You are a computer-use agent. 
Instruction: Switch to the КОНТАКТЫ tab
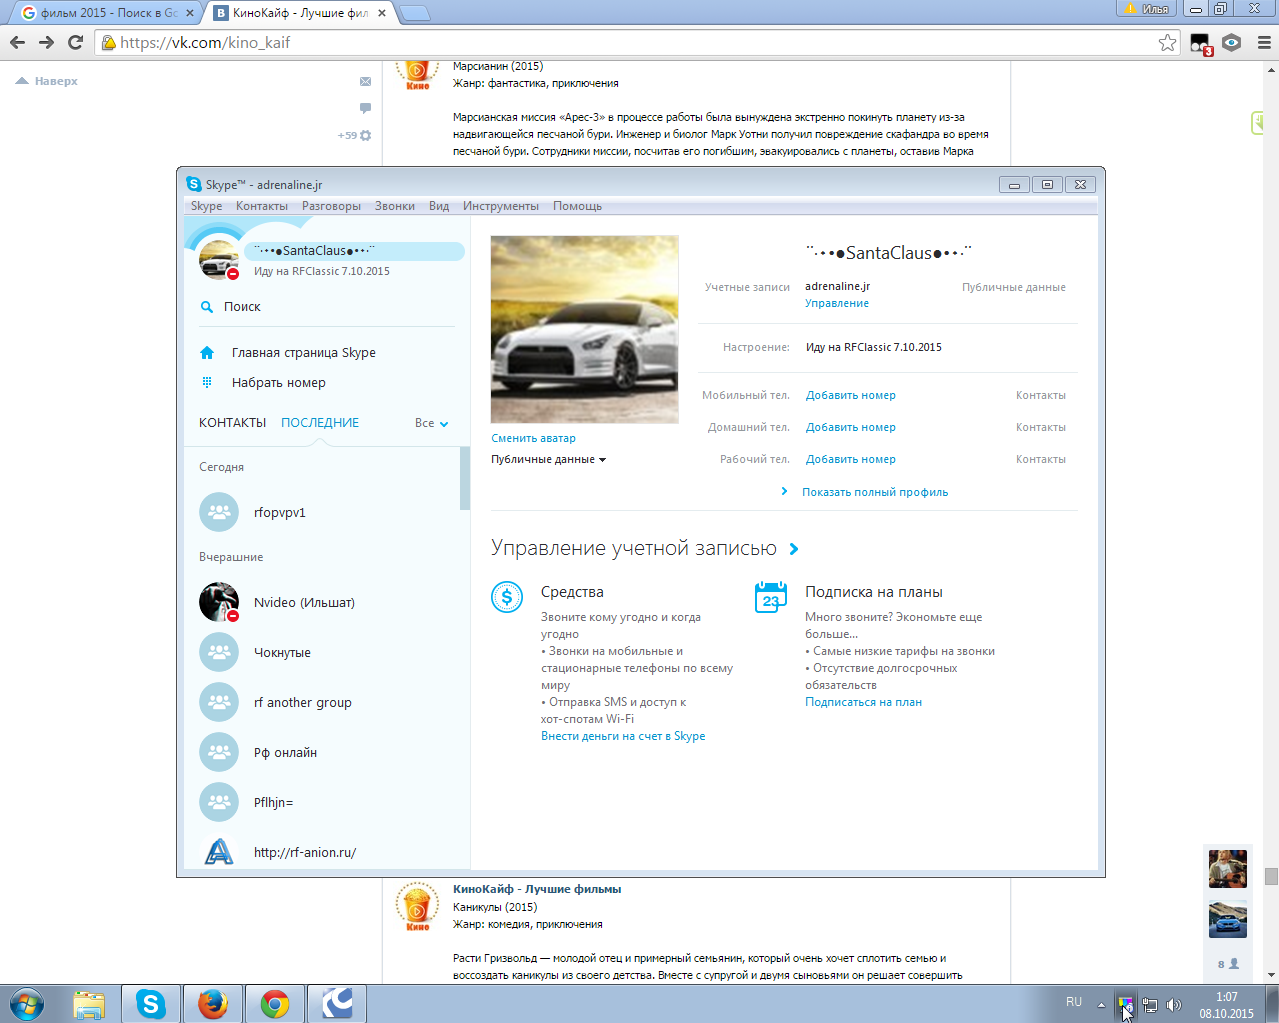coord(232,423)
